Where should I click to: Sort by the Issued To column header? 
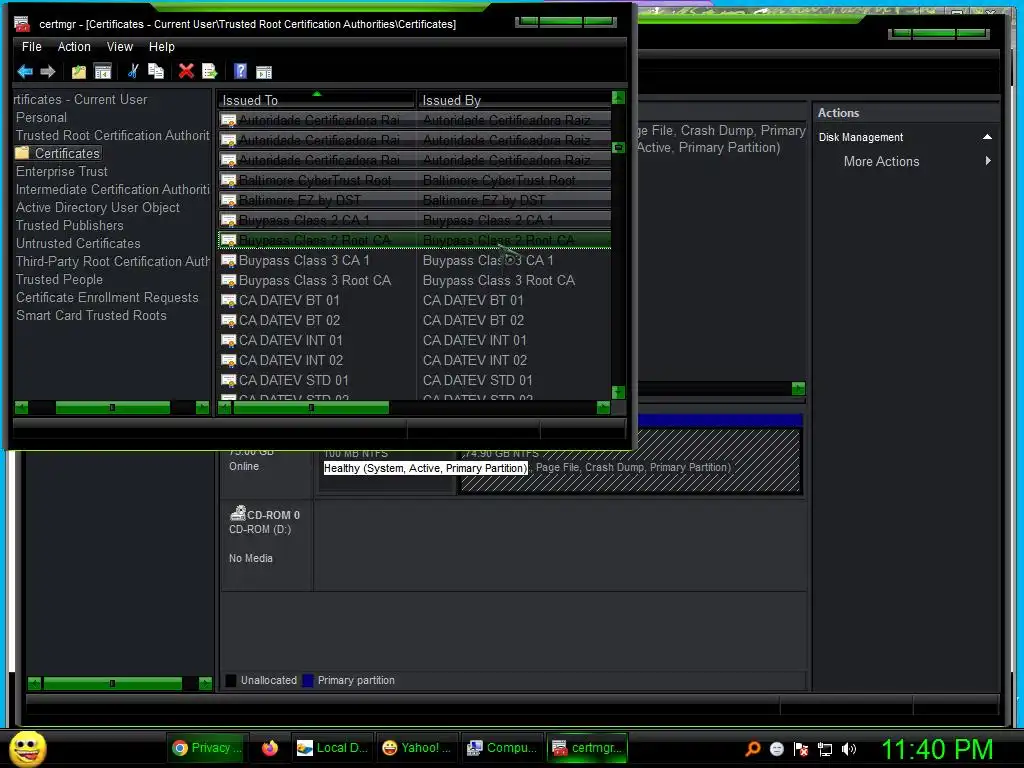[x=316, y=100]
